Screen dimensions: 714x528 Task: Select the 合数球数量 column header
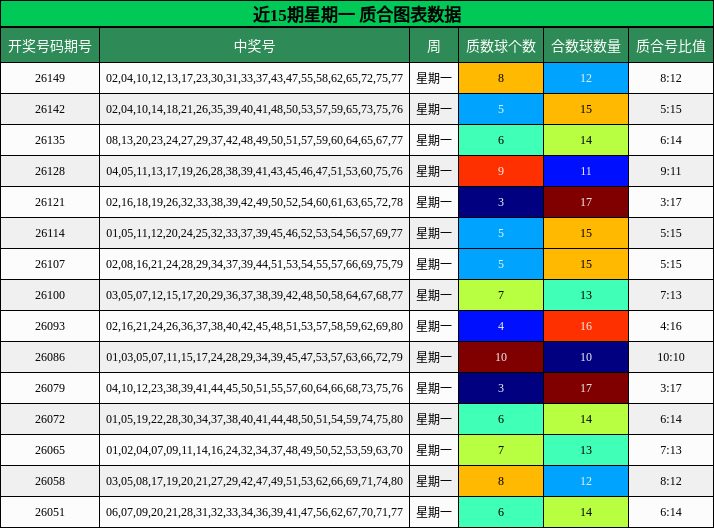[x=586, y=46]
